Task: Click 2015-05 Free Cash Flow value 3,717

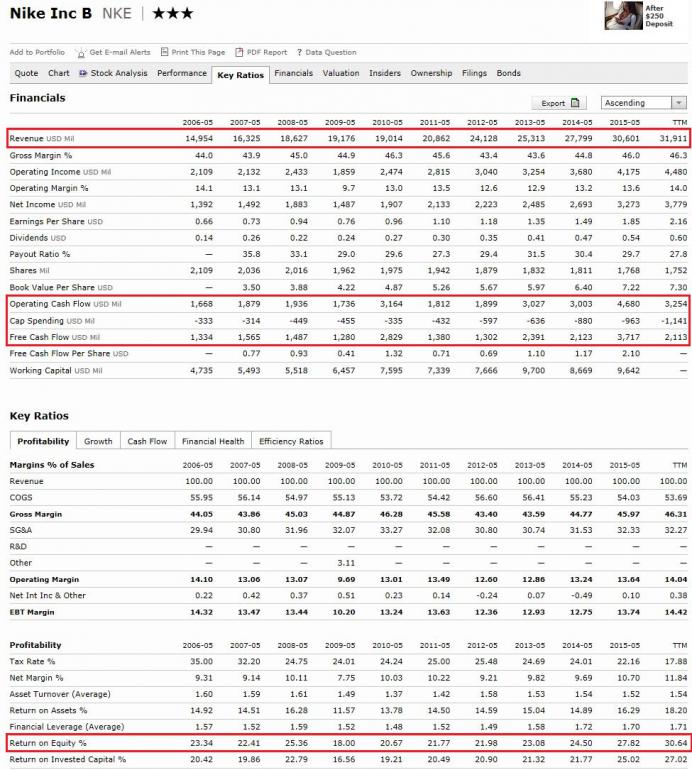Action: point(628,337)
